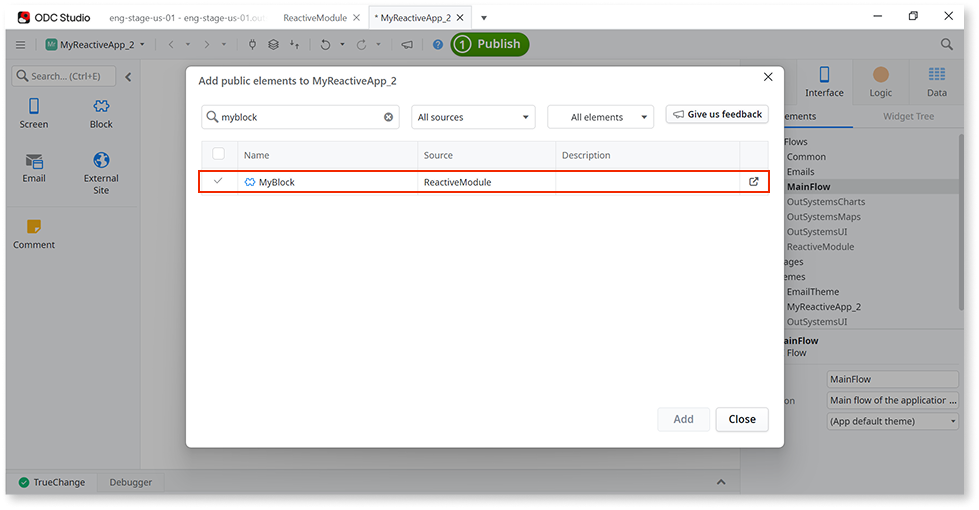Toggle the checkmark for the MyBlock row
Image resolution: width=979 pixels, height=510 pixels.
(218, 181)
